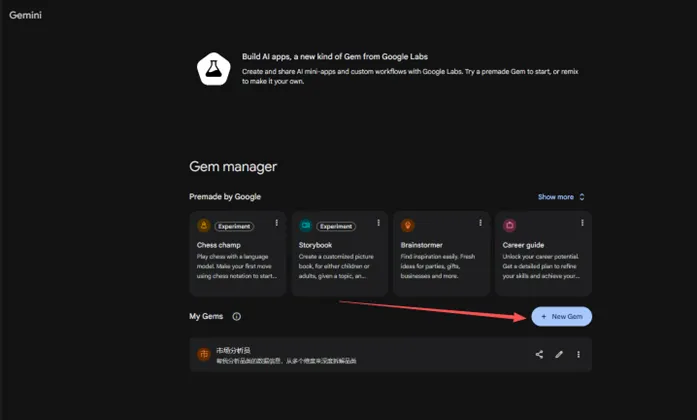Click the Career guide briefcase icon
This screenshot has height=420, width=697.
pyautogui.click(x=509, y=225)
